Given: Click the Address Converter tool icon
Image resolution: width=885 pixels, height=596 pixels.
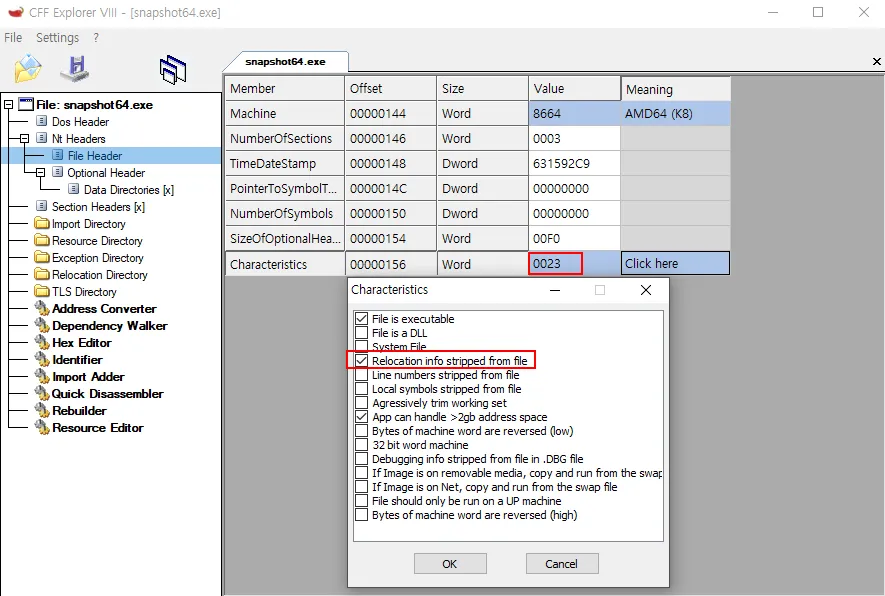Looking at the screenshot, I should click(42, 309).
